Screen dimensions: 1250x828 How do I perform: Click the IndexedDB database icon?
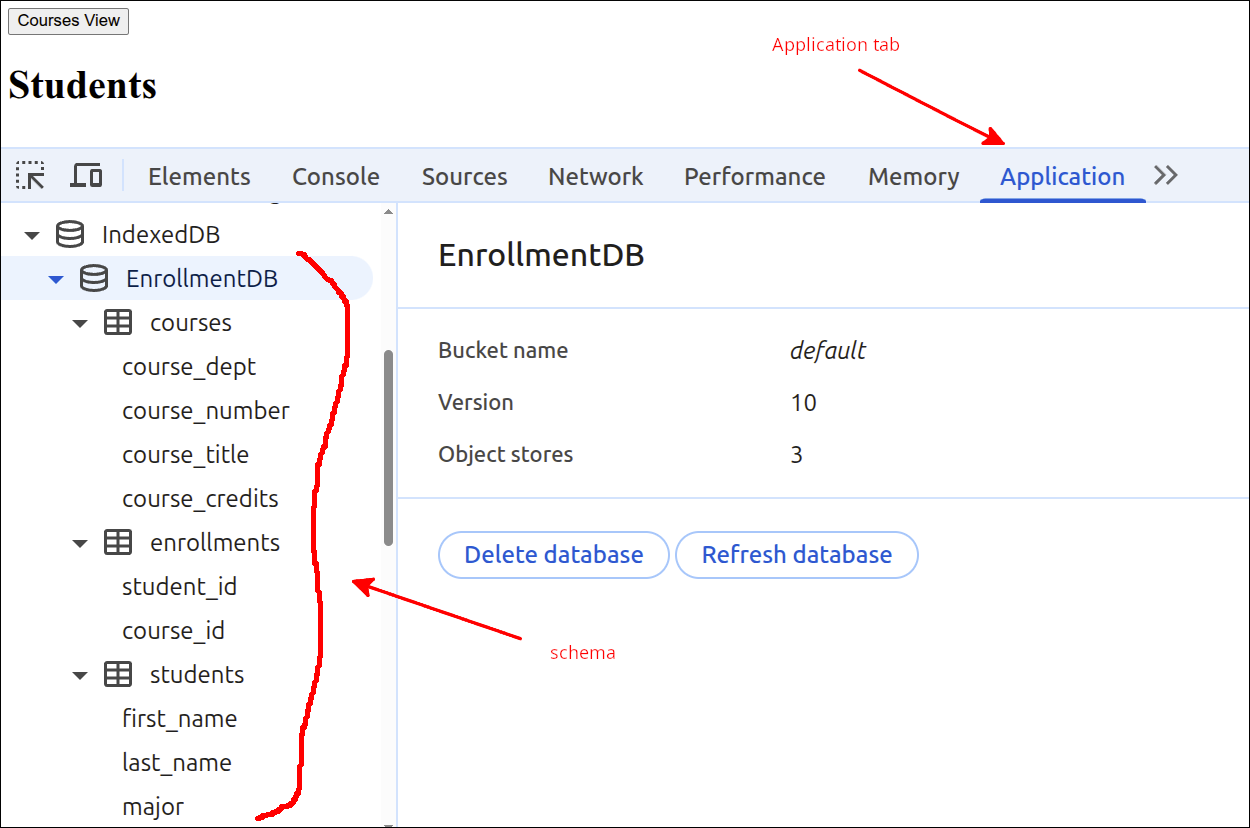click(69, 234)
